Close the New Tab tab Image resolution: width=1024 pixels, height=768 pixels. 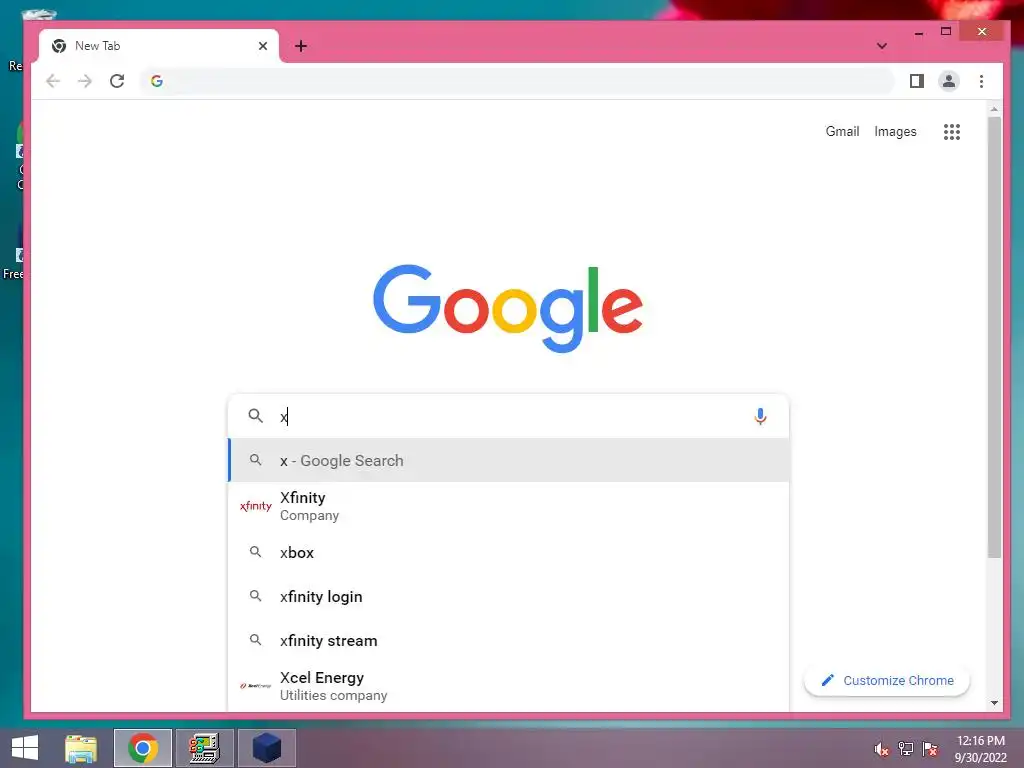(x=263, y=46)
